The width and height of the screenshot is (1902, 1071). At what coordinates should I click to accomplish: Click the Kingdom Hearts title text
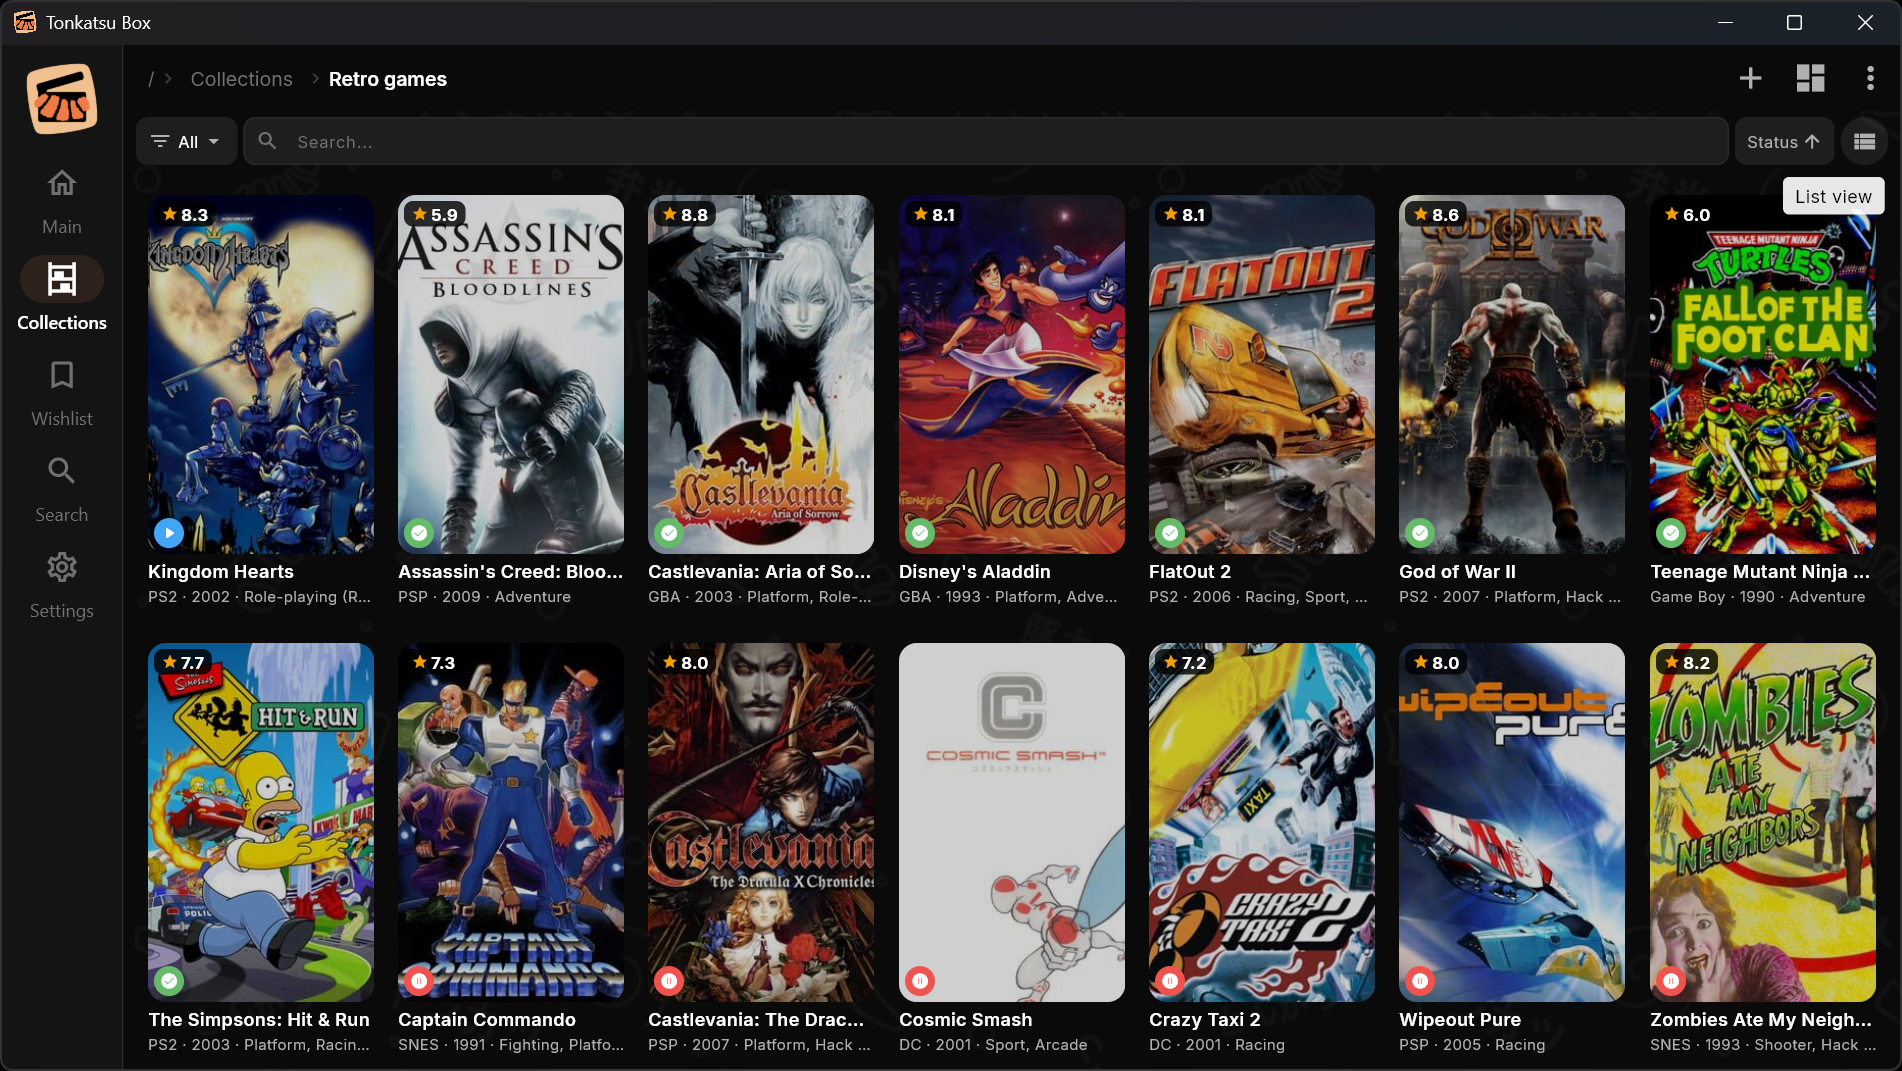coord(221,571)
